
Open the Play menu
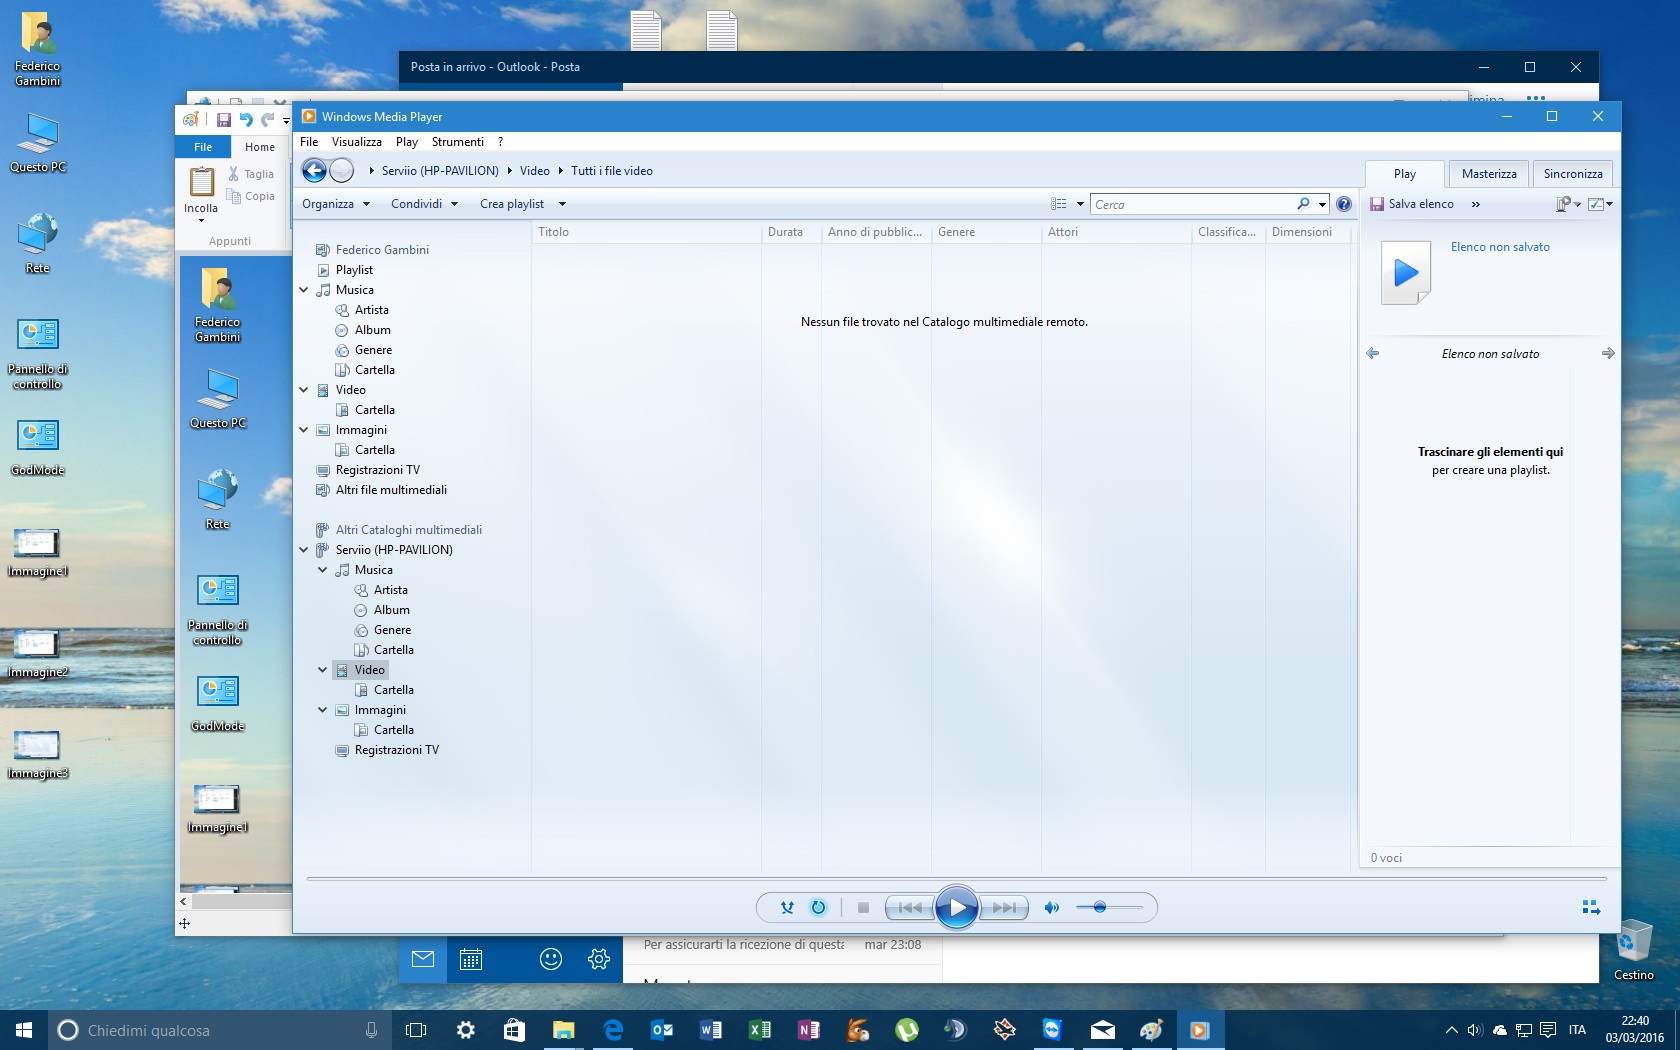coord(407,142)
